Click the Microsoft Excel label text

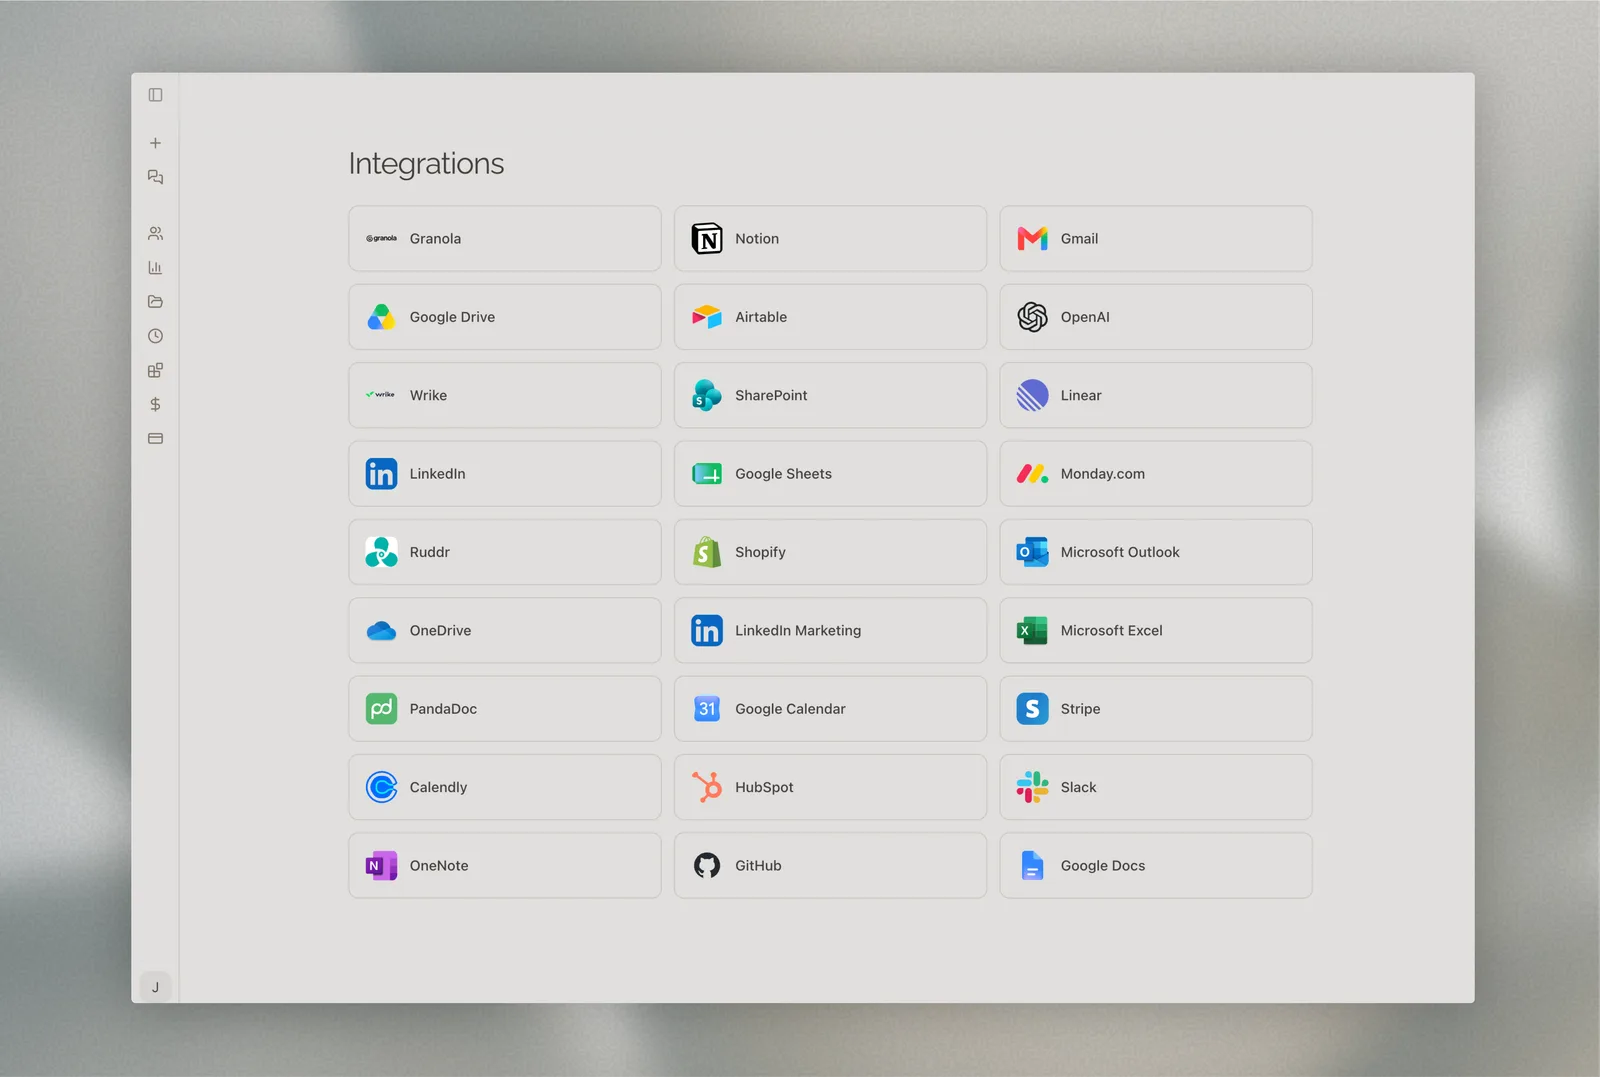(1111, 631)
